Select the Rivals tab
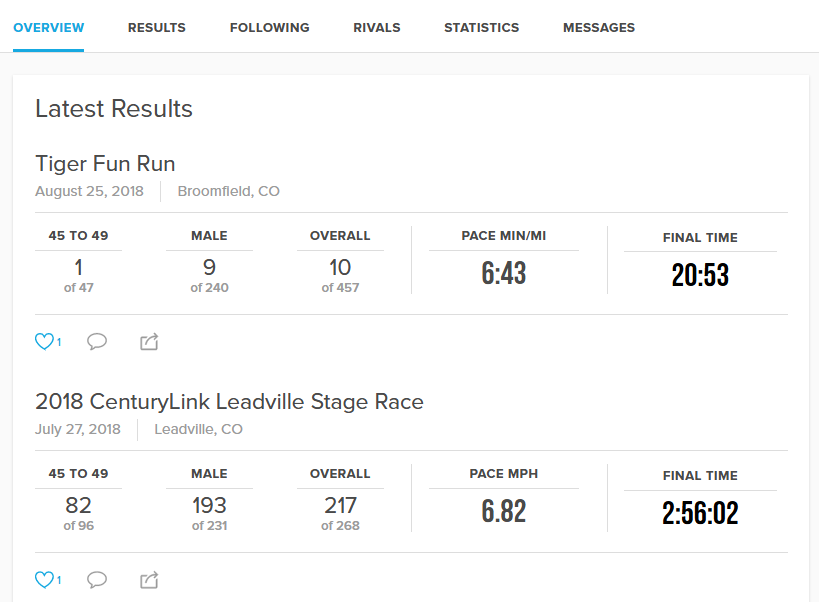 [x=377, y=28]
